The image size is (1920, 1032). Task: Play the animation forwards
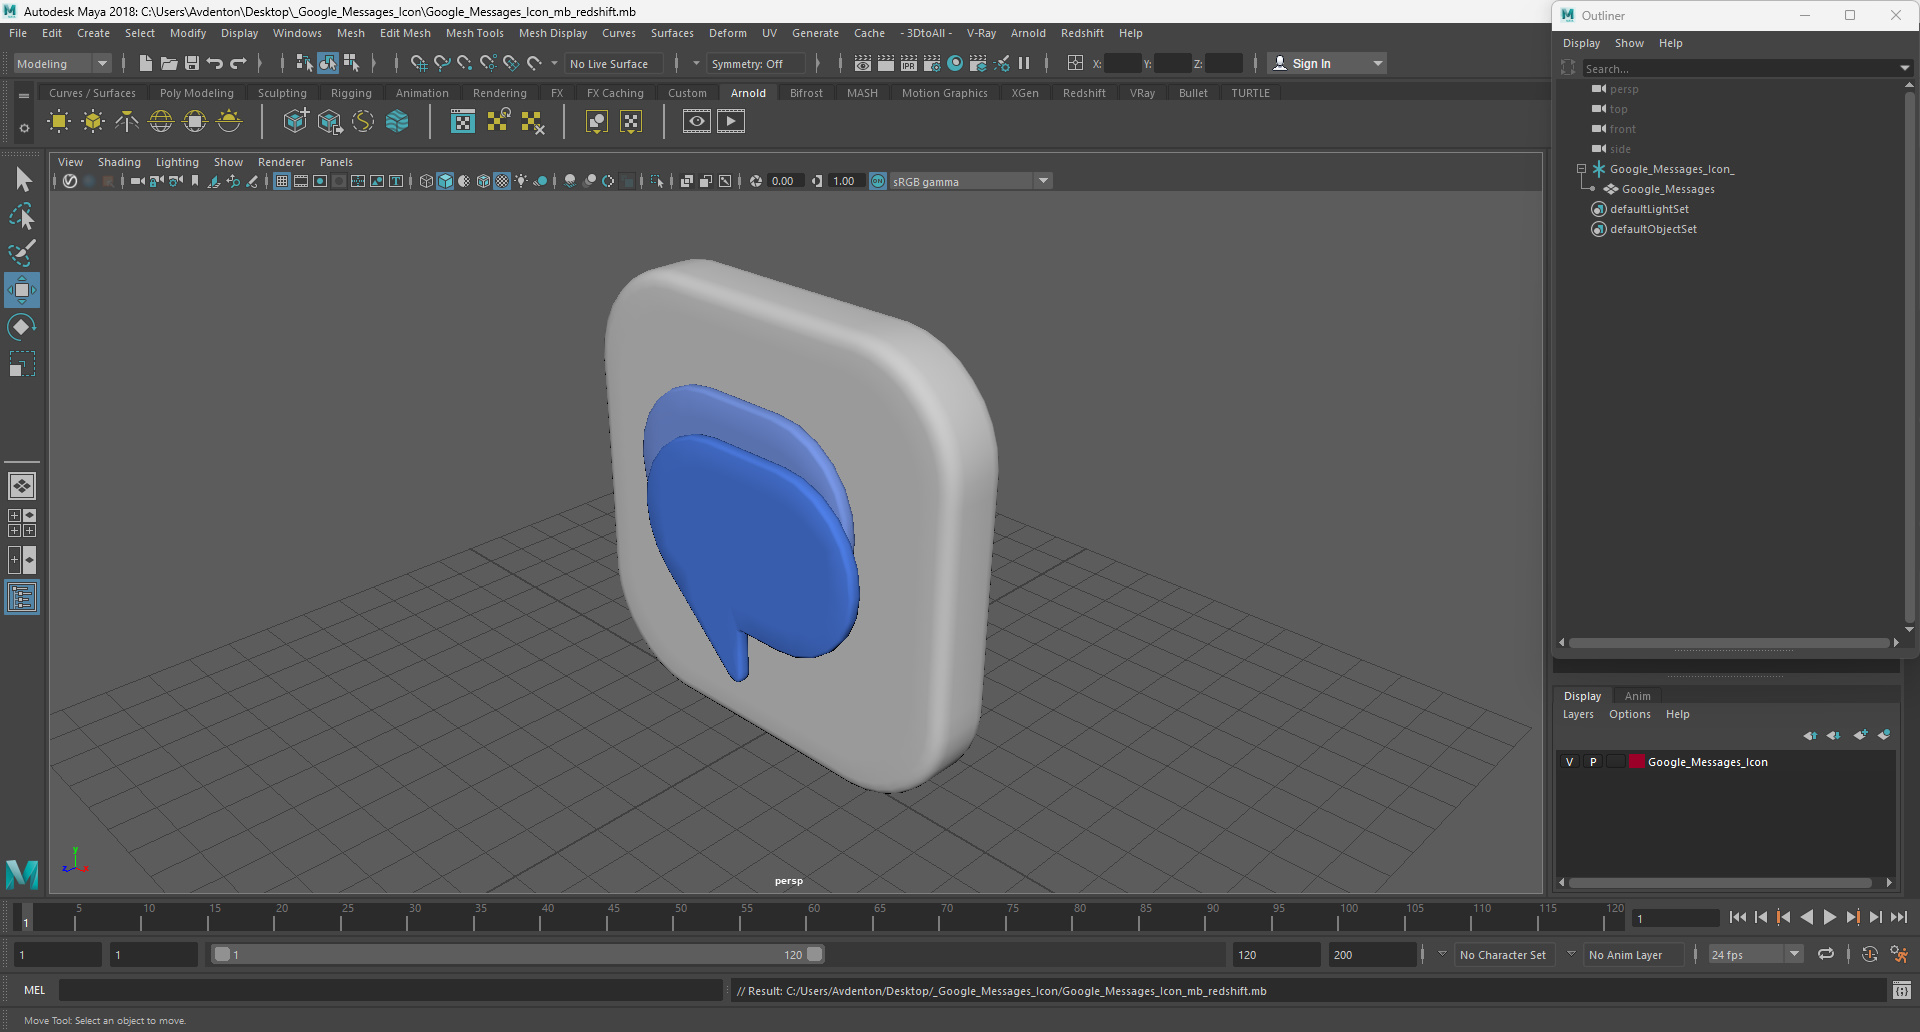(1830, 917)
